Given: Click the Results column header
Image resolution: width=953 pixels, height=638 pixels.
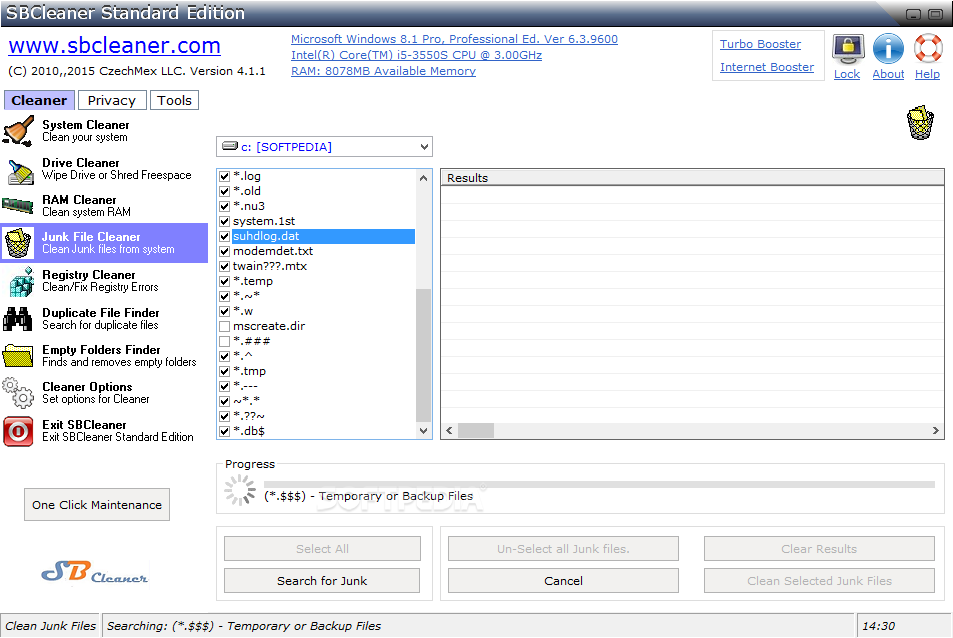Looking at the screenshot, I should coord(692,178).
